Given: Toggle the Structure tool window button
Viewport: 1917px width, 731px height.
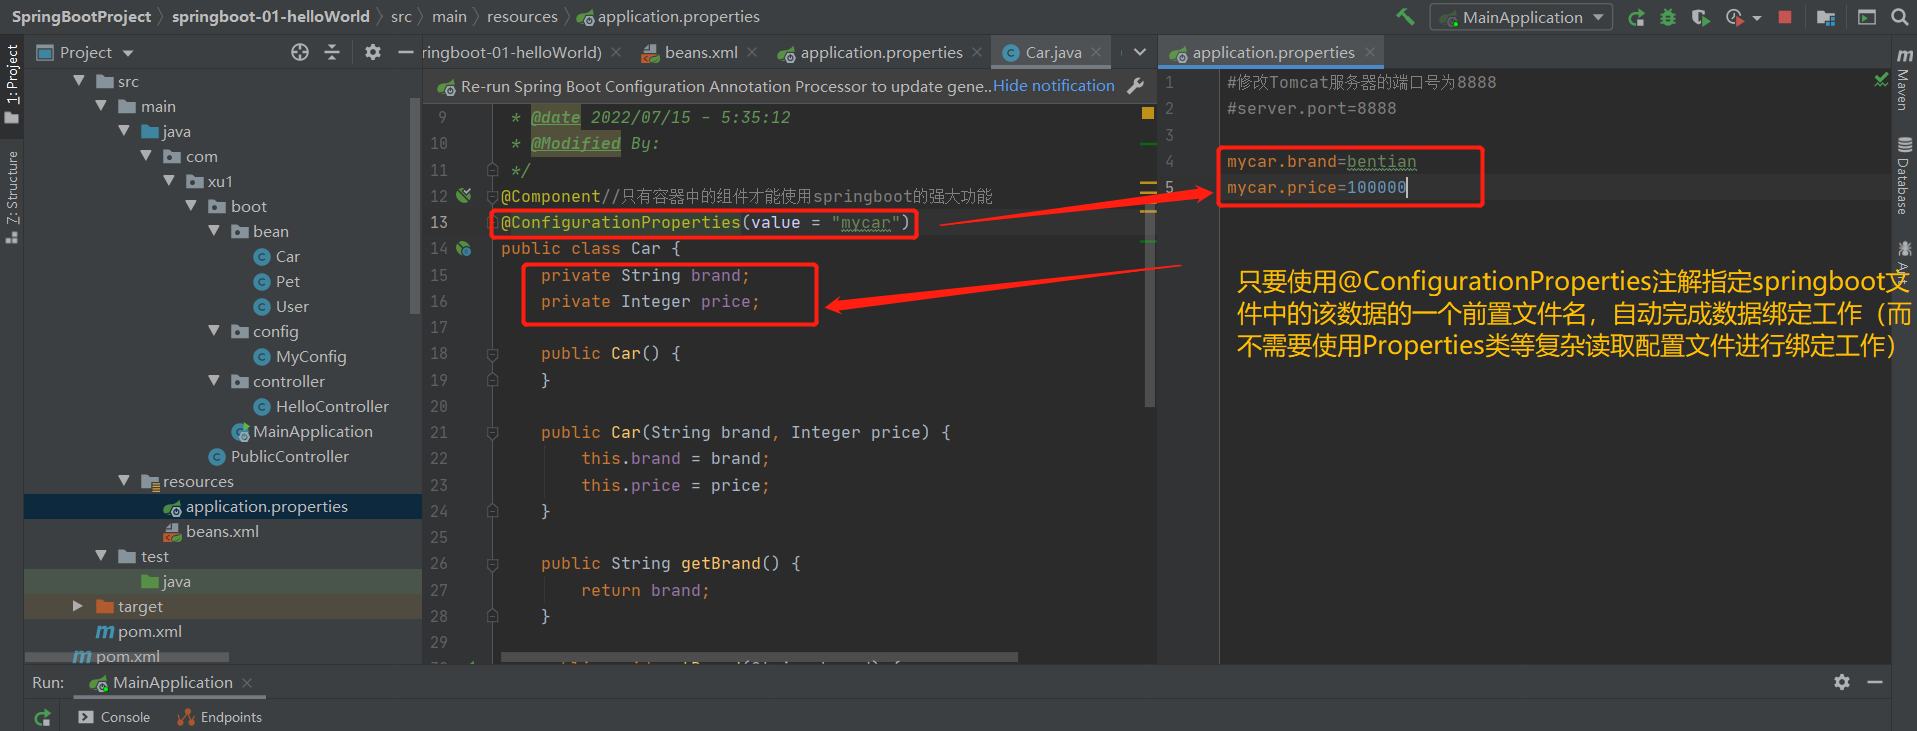Looking at the screenshot, I should pyautogui.click(x=12, y=196).
